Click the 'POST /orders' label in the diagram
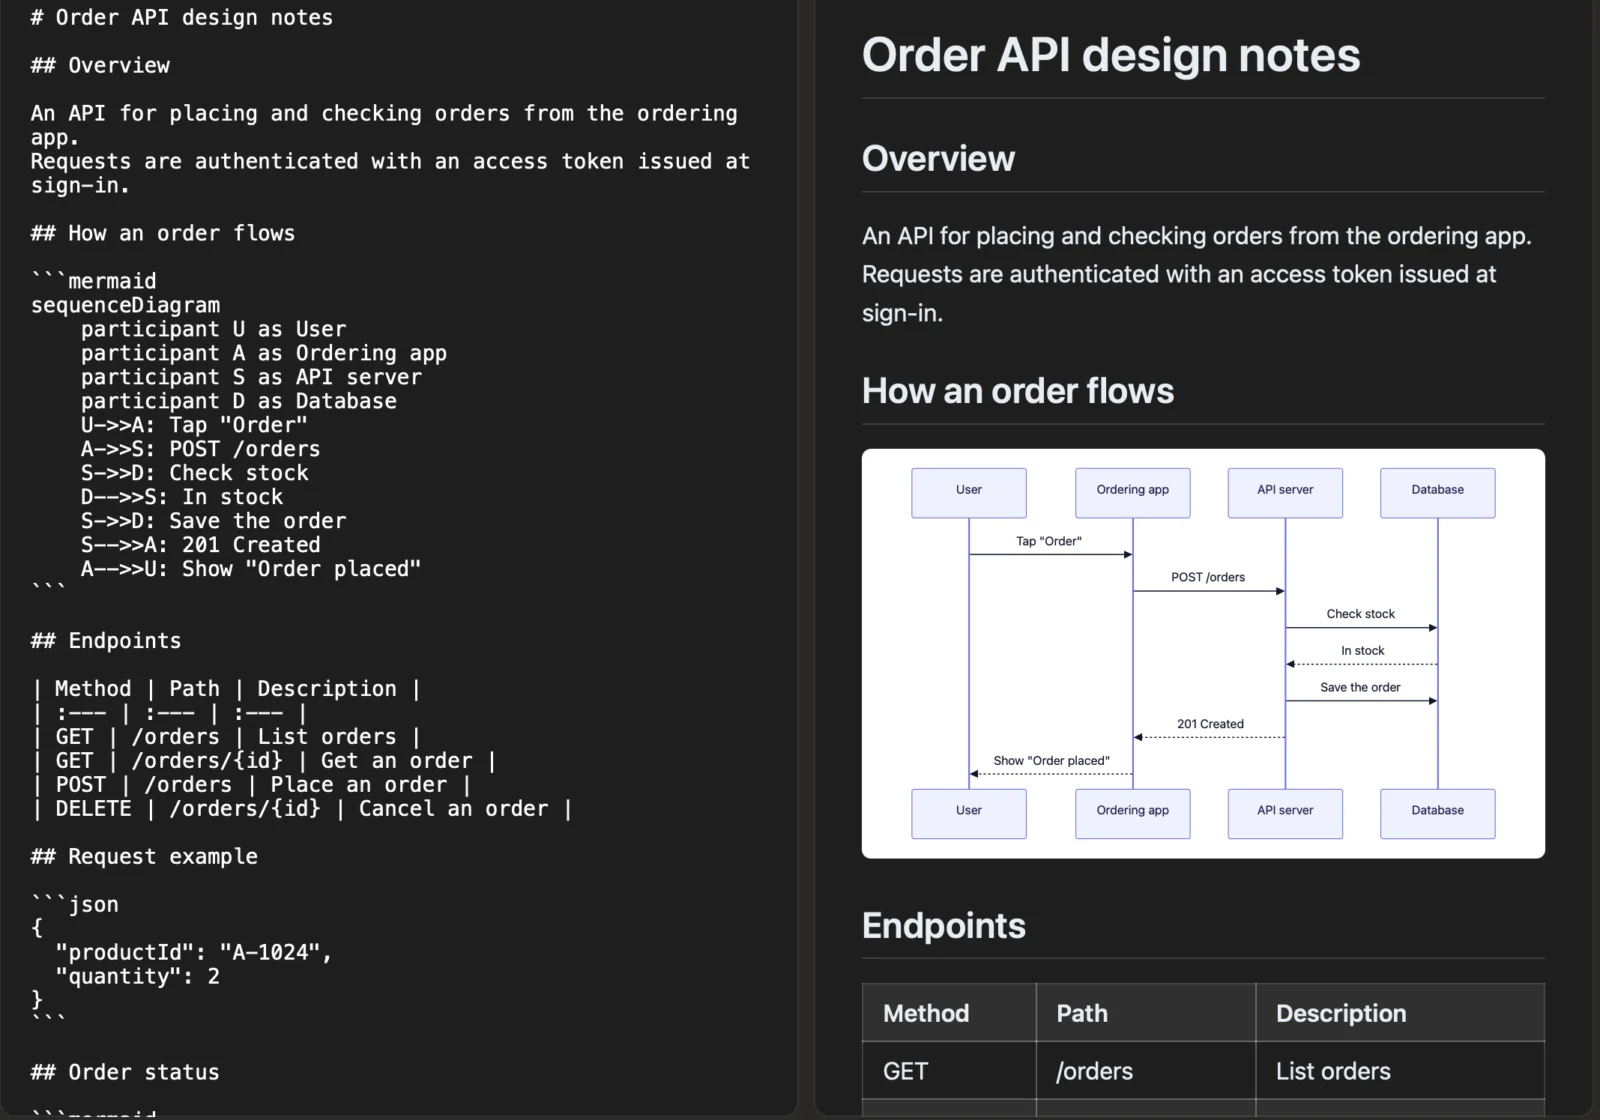This screenshot has height=1120, width=1600. click(x=1208, y=578)
